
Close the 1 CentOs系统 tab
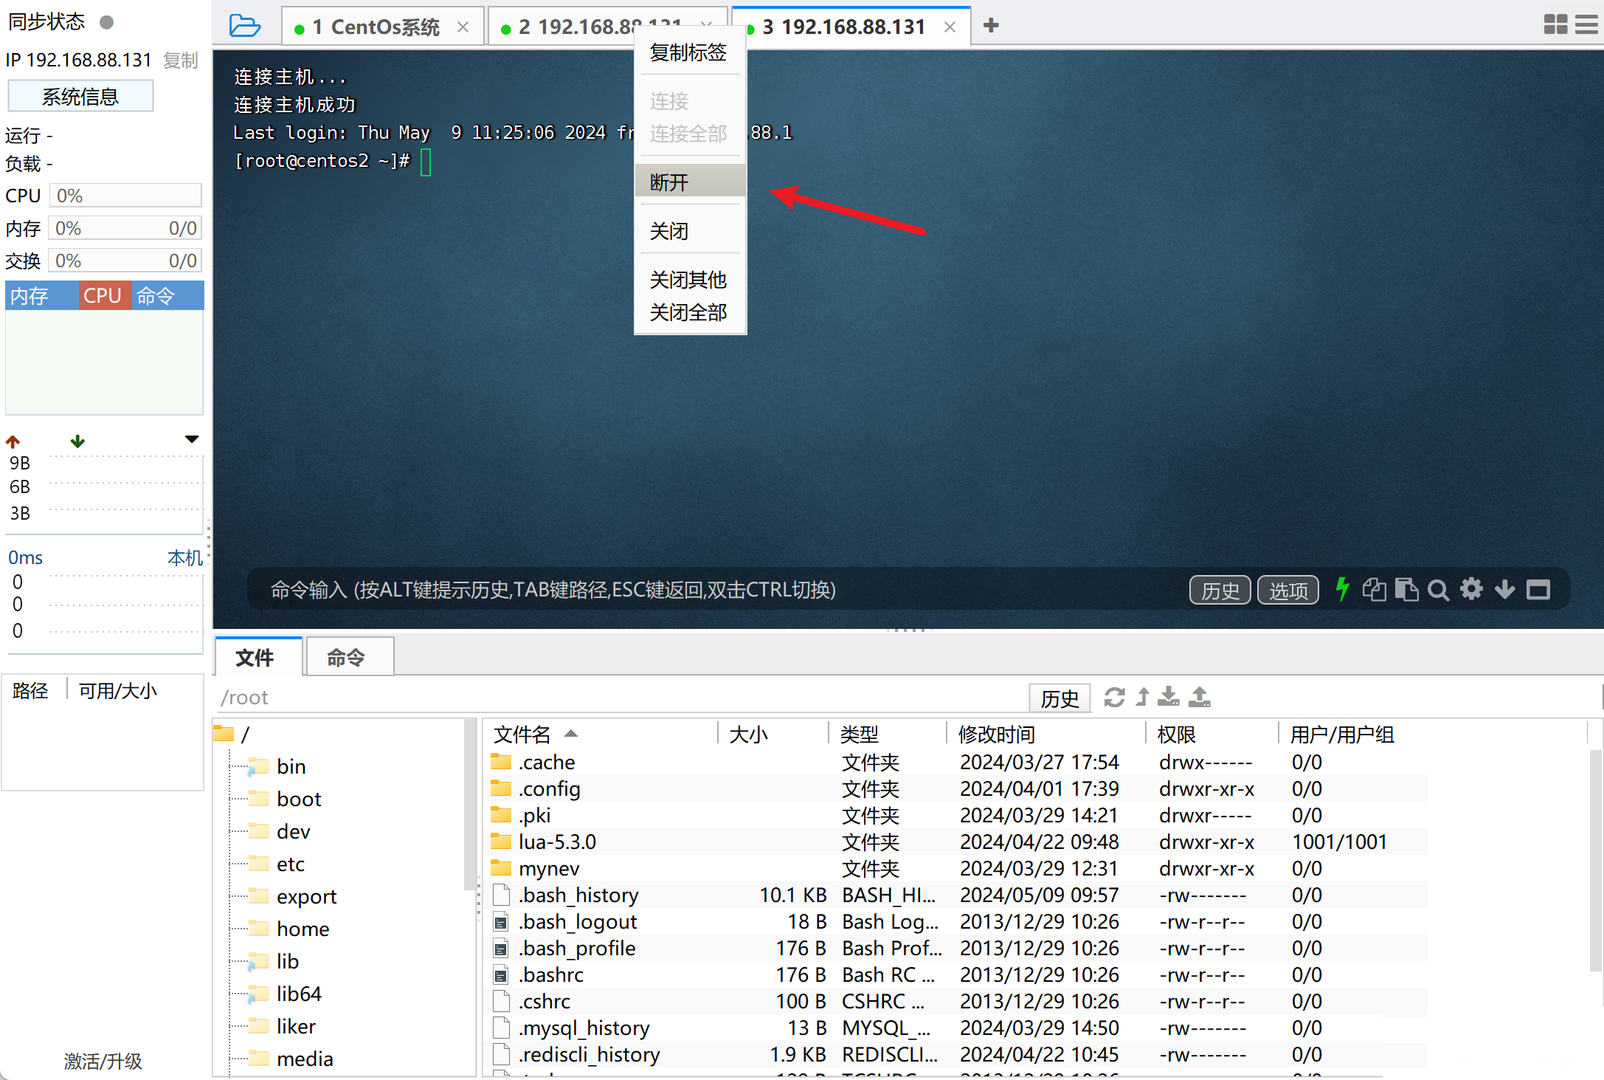pyautogui.click(x=463, y=27)
